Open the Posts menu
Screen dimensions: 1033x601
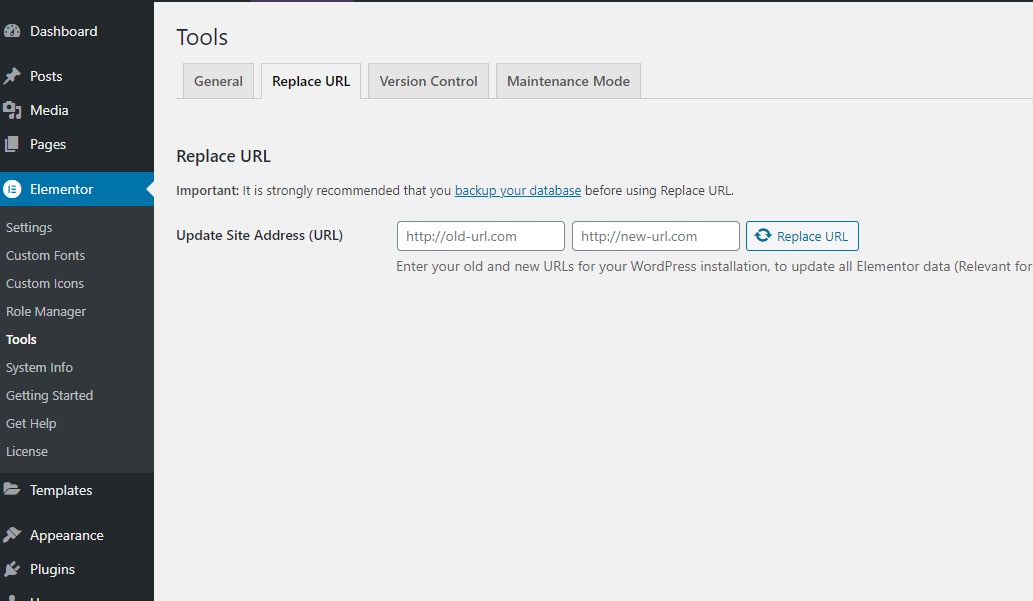76,76
